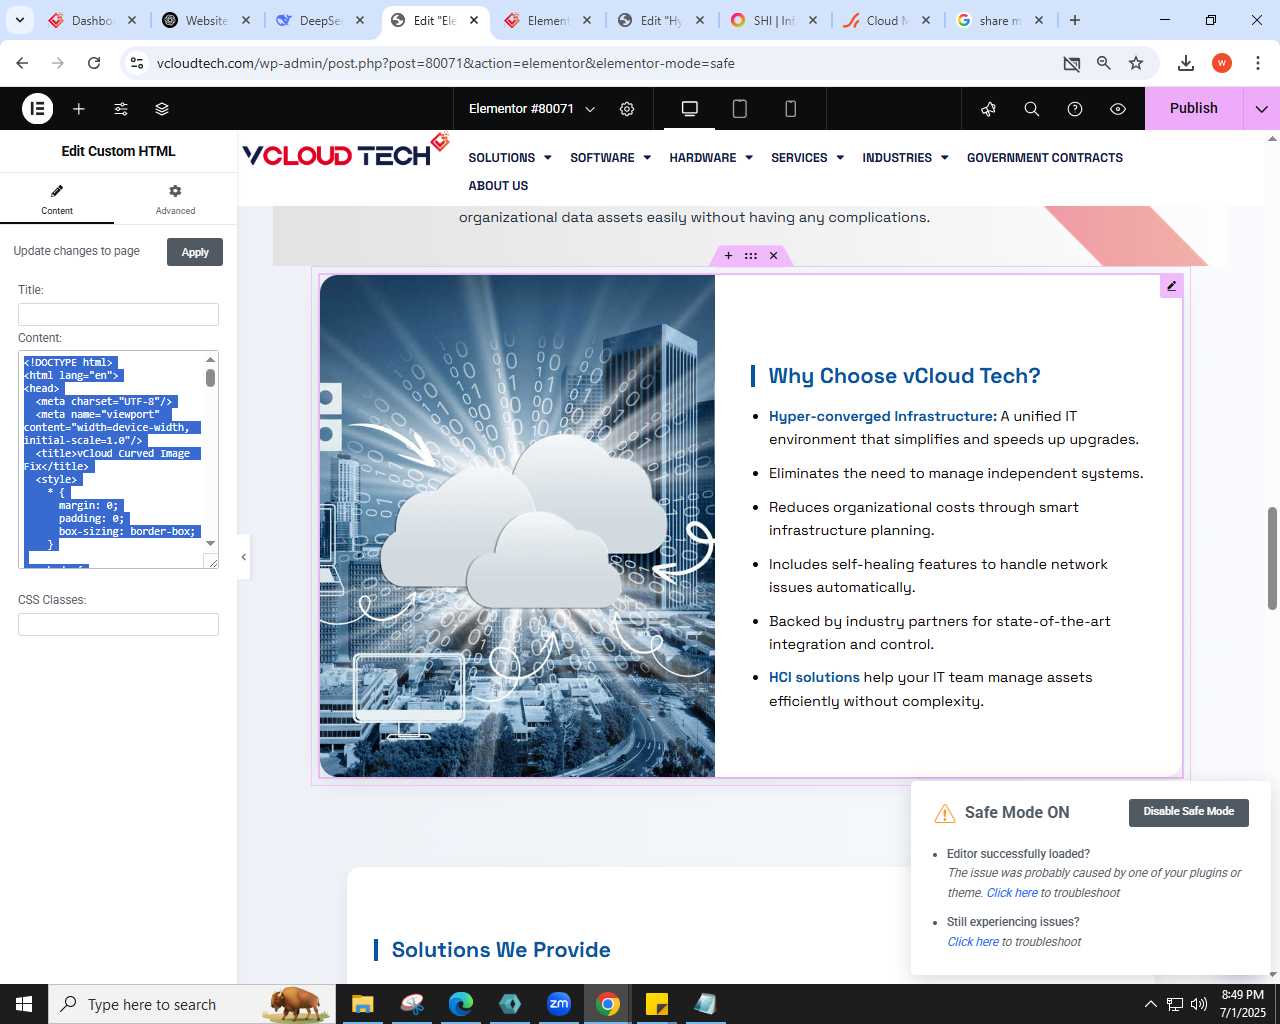Viewport: 1280px width, 1024px height.
Task: Open the Help question mark icon
Action: pos(1075,109)
